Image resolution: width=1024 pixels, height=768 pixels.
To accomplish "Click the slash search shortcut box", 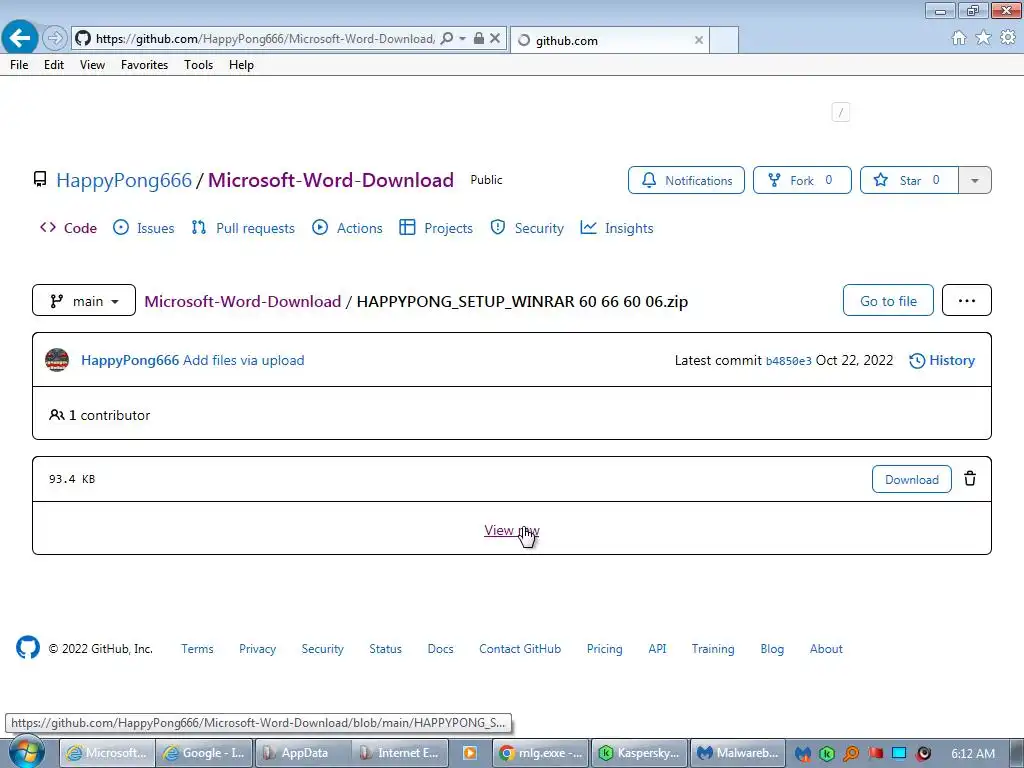I will pyautogui.click(x=840, y=112).
